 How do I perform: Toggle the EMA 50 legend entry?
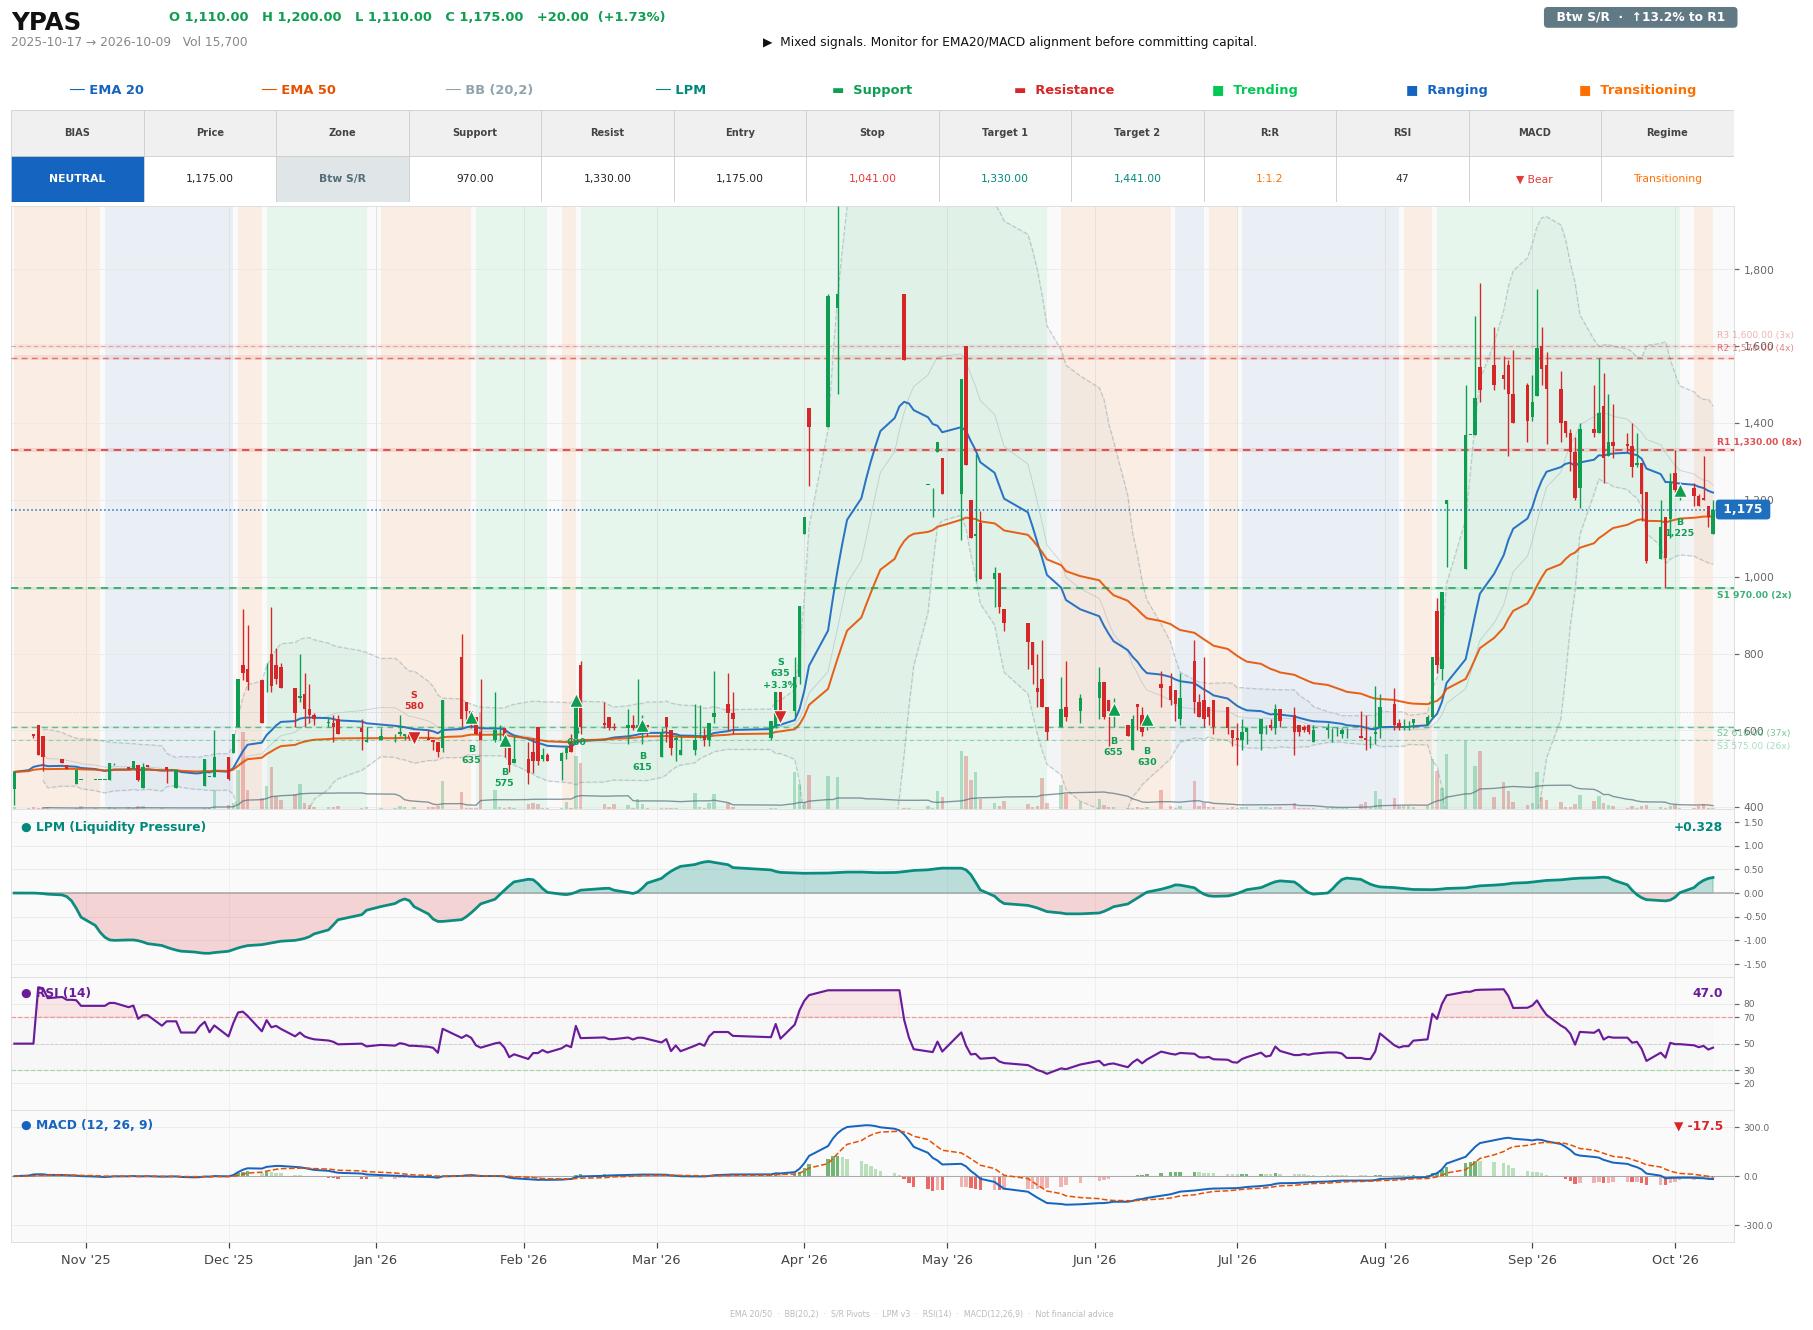pos(298,90)
